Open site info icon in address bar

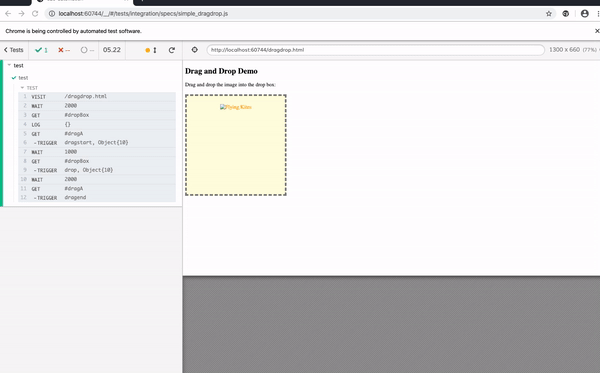(x=52, y=14)
